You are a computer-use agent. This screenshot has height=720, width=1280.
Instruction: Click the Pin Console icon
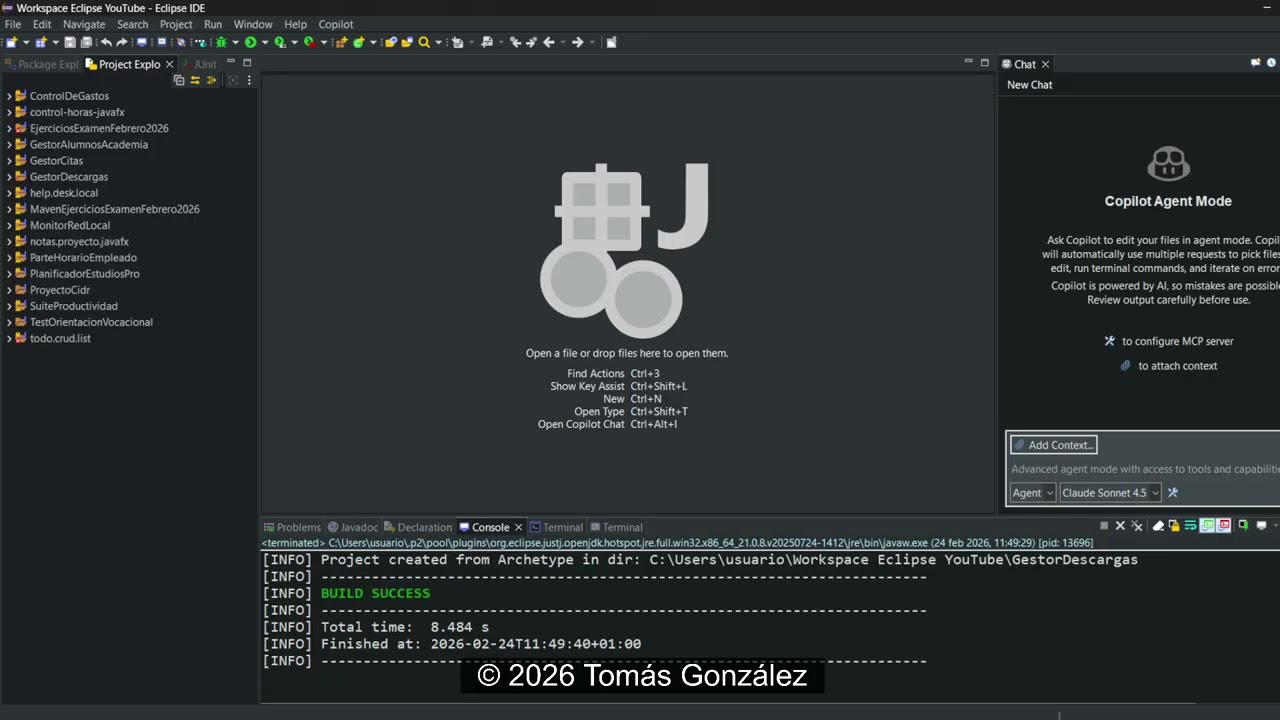pos(1243,525)
